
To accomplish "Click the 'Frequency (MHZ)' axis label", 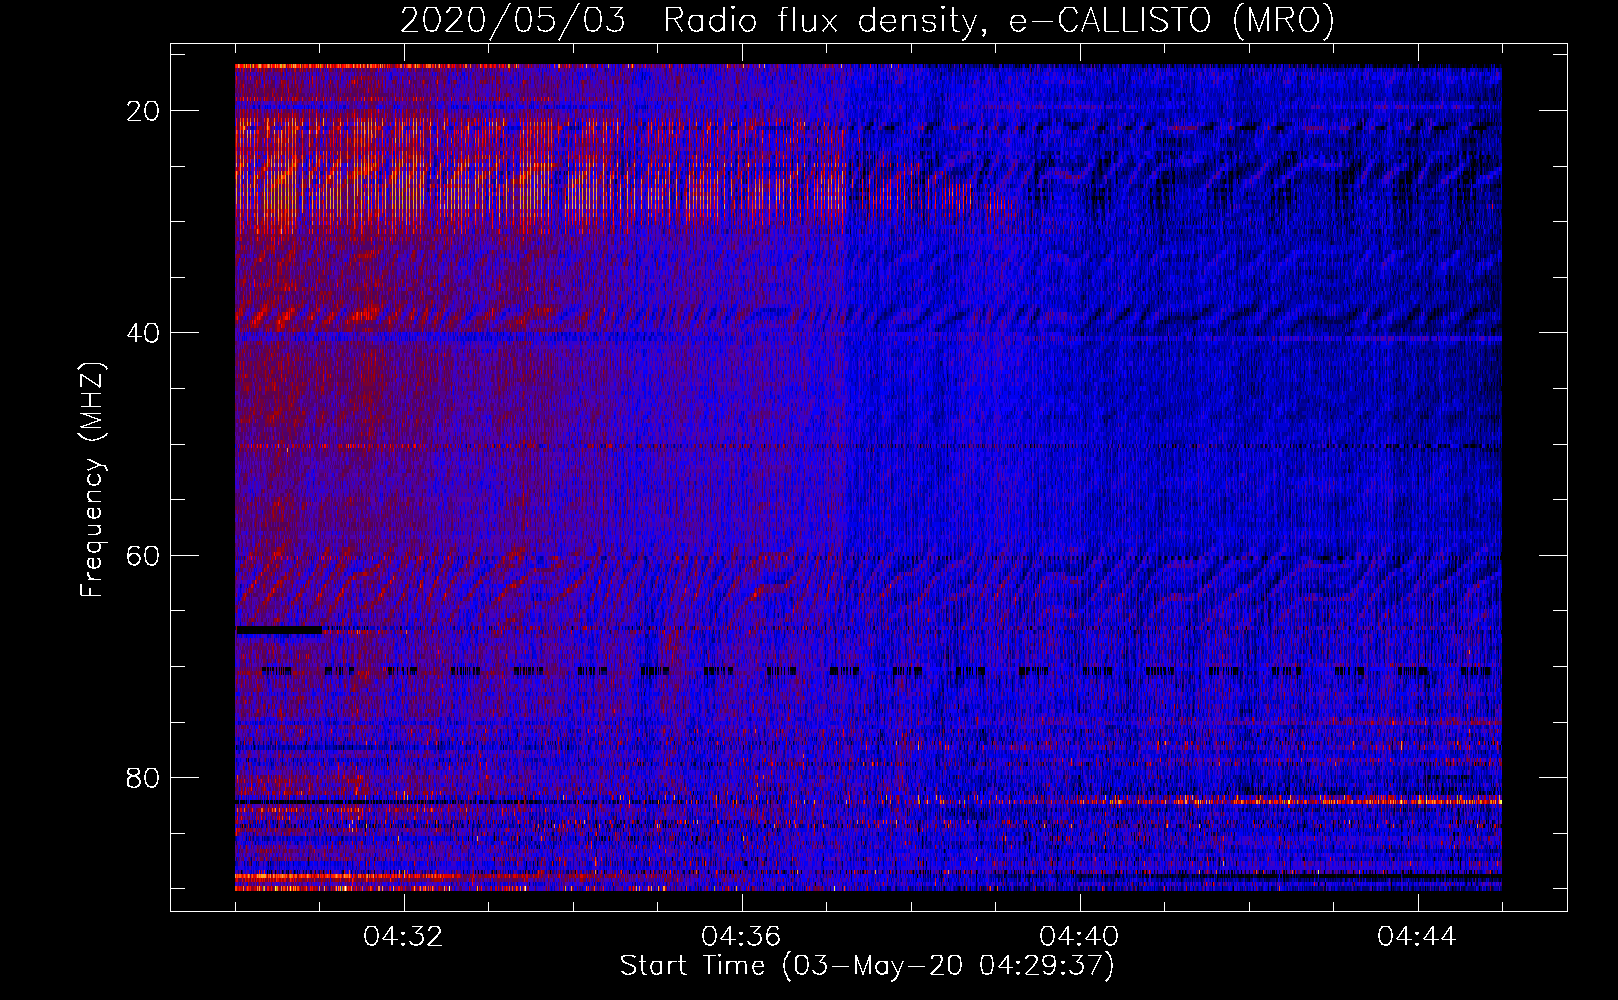I will [92, 480].
